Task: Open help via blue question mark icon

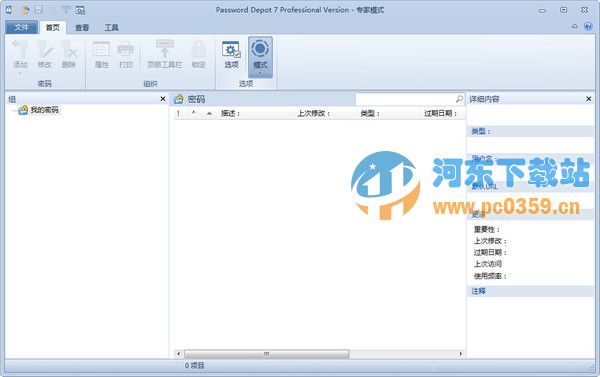Action: tap(588, 26)
